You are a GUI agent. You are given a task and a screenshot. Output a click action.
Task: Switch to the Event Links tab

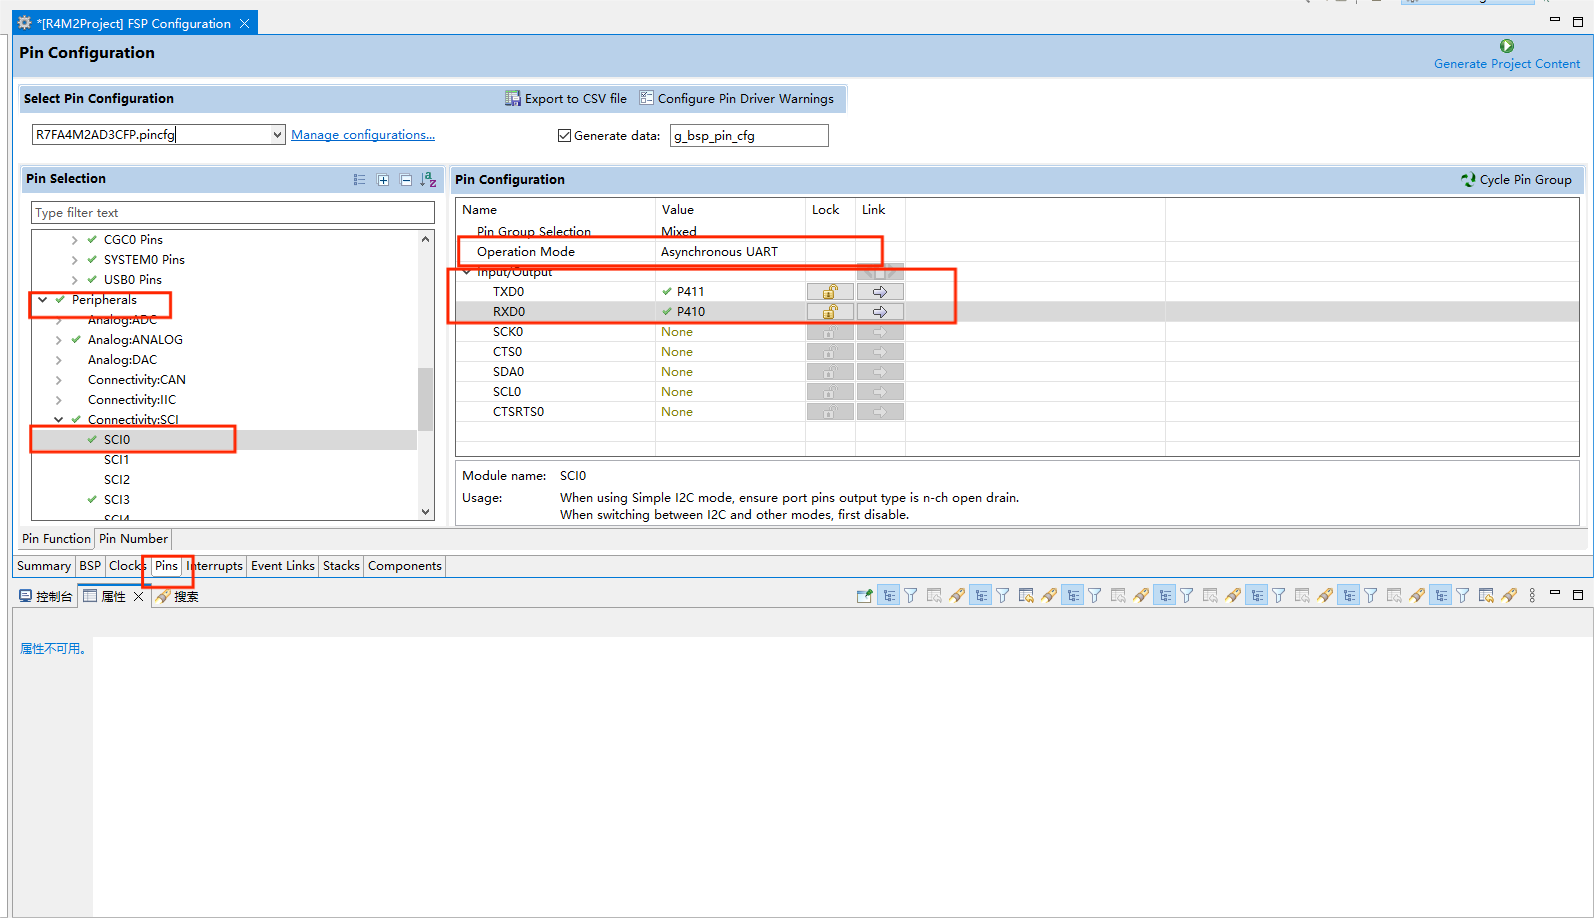click(x=283, y=566)
